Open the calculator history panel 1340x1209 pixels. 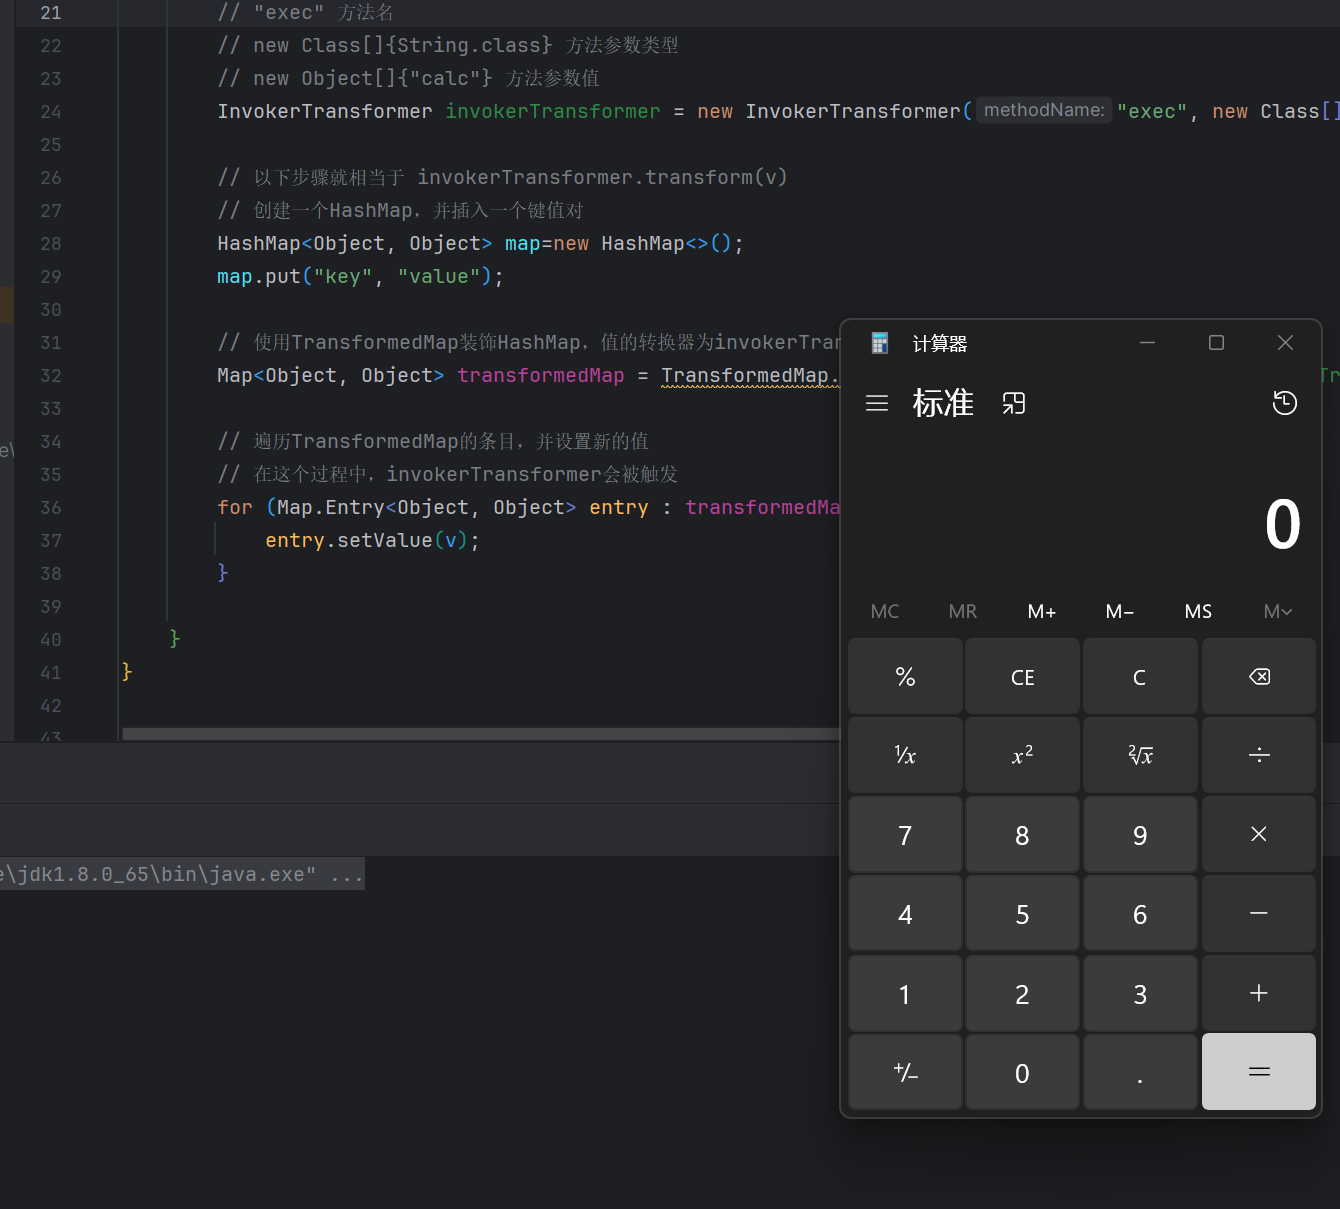[1284, 403]
